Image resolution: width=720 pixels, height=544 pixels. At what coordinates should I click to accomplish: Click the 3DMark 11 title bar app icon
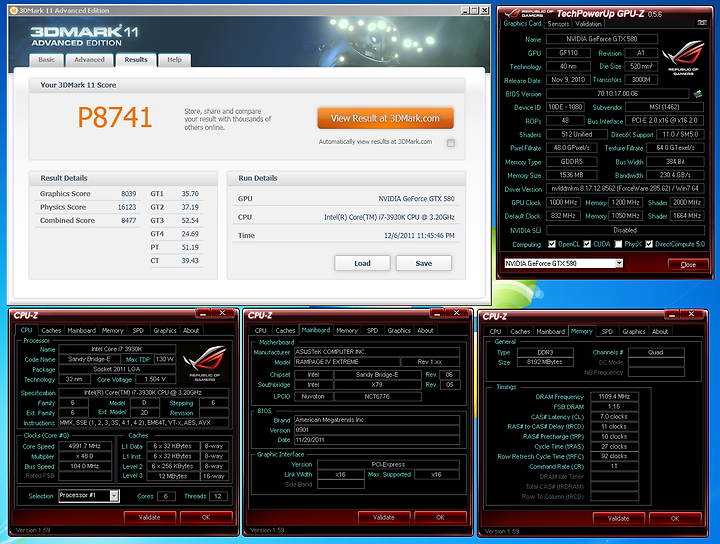click(14, 10)
